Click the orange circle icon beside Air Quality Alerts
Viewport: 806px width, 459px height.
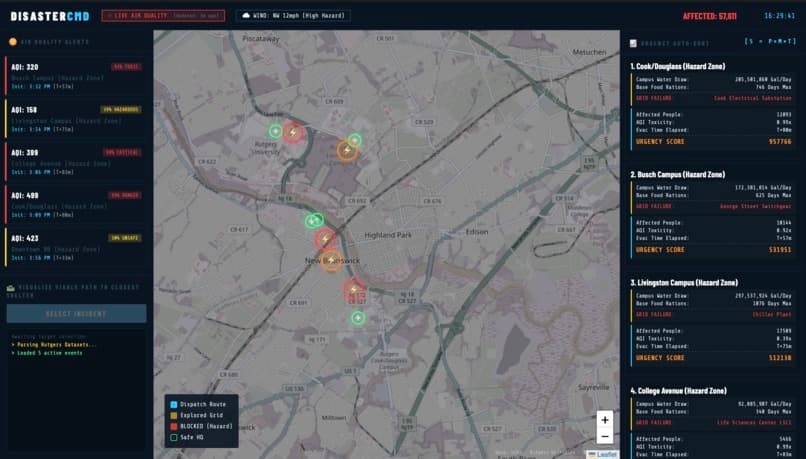pos(13,42)
